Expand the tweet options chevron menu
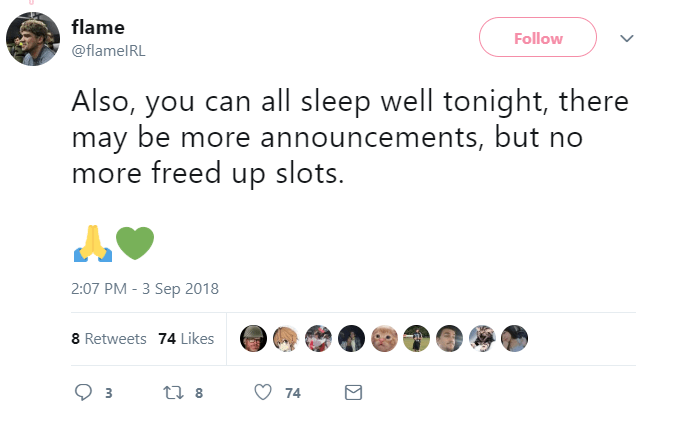 coord(627,38)
